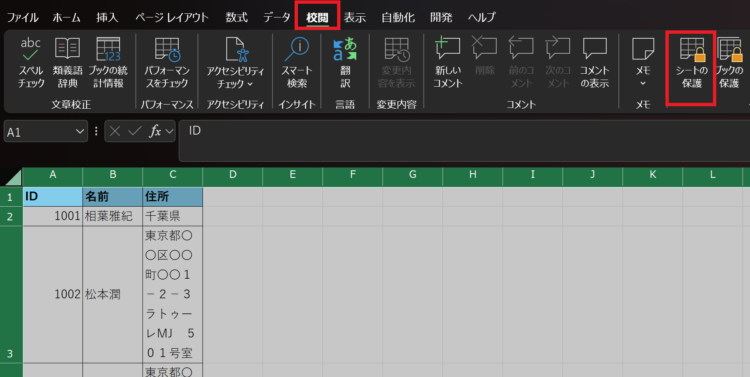Switch to the 数式 formulas tab
The image size is (750, 377).
click(236, 18)
